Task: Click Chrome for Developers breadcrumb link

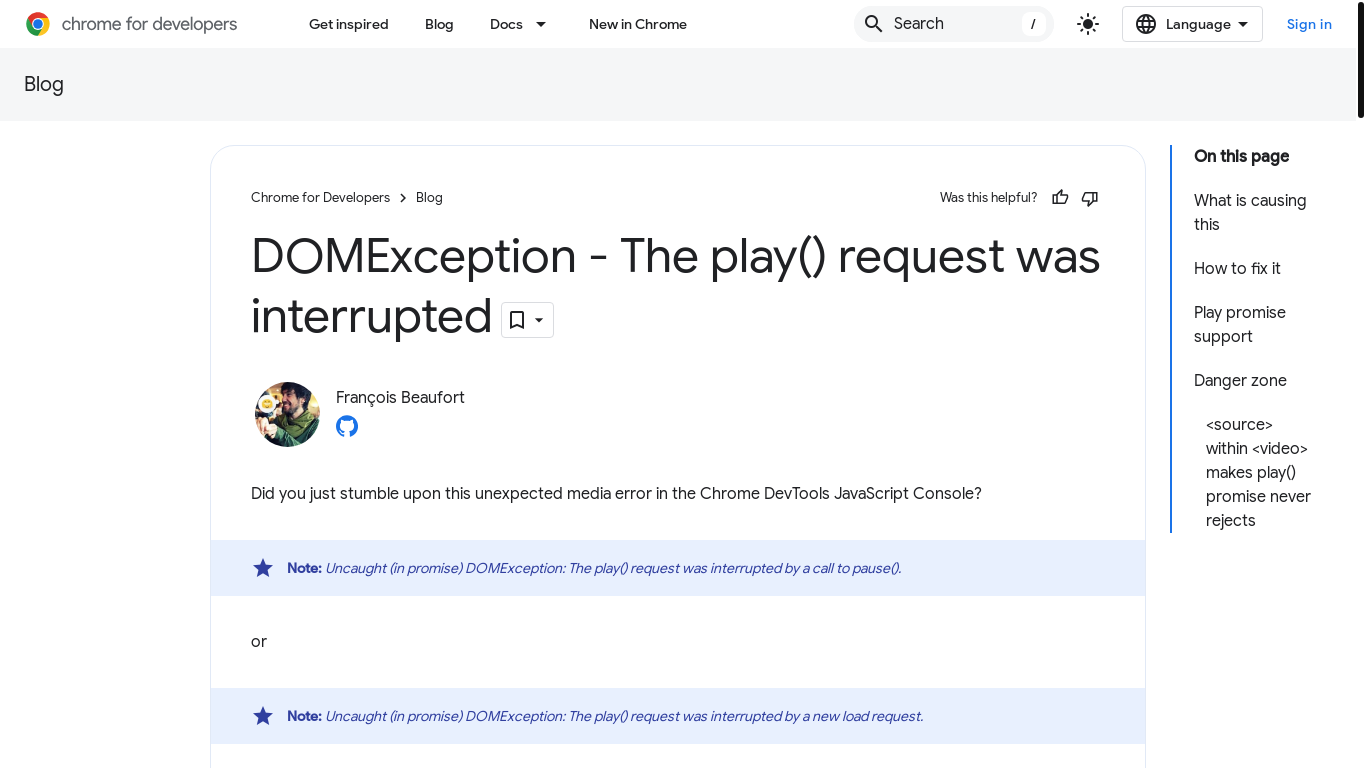Action: (x=320, y=198)
